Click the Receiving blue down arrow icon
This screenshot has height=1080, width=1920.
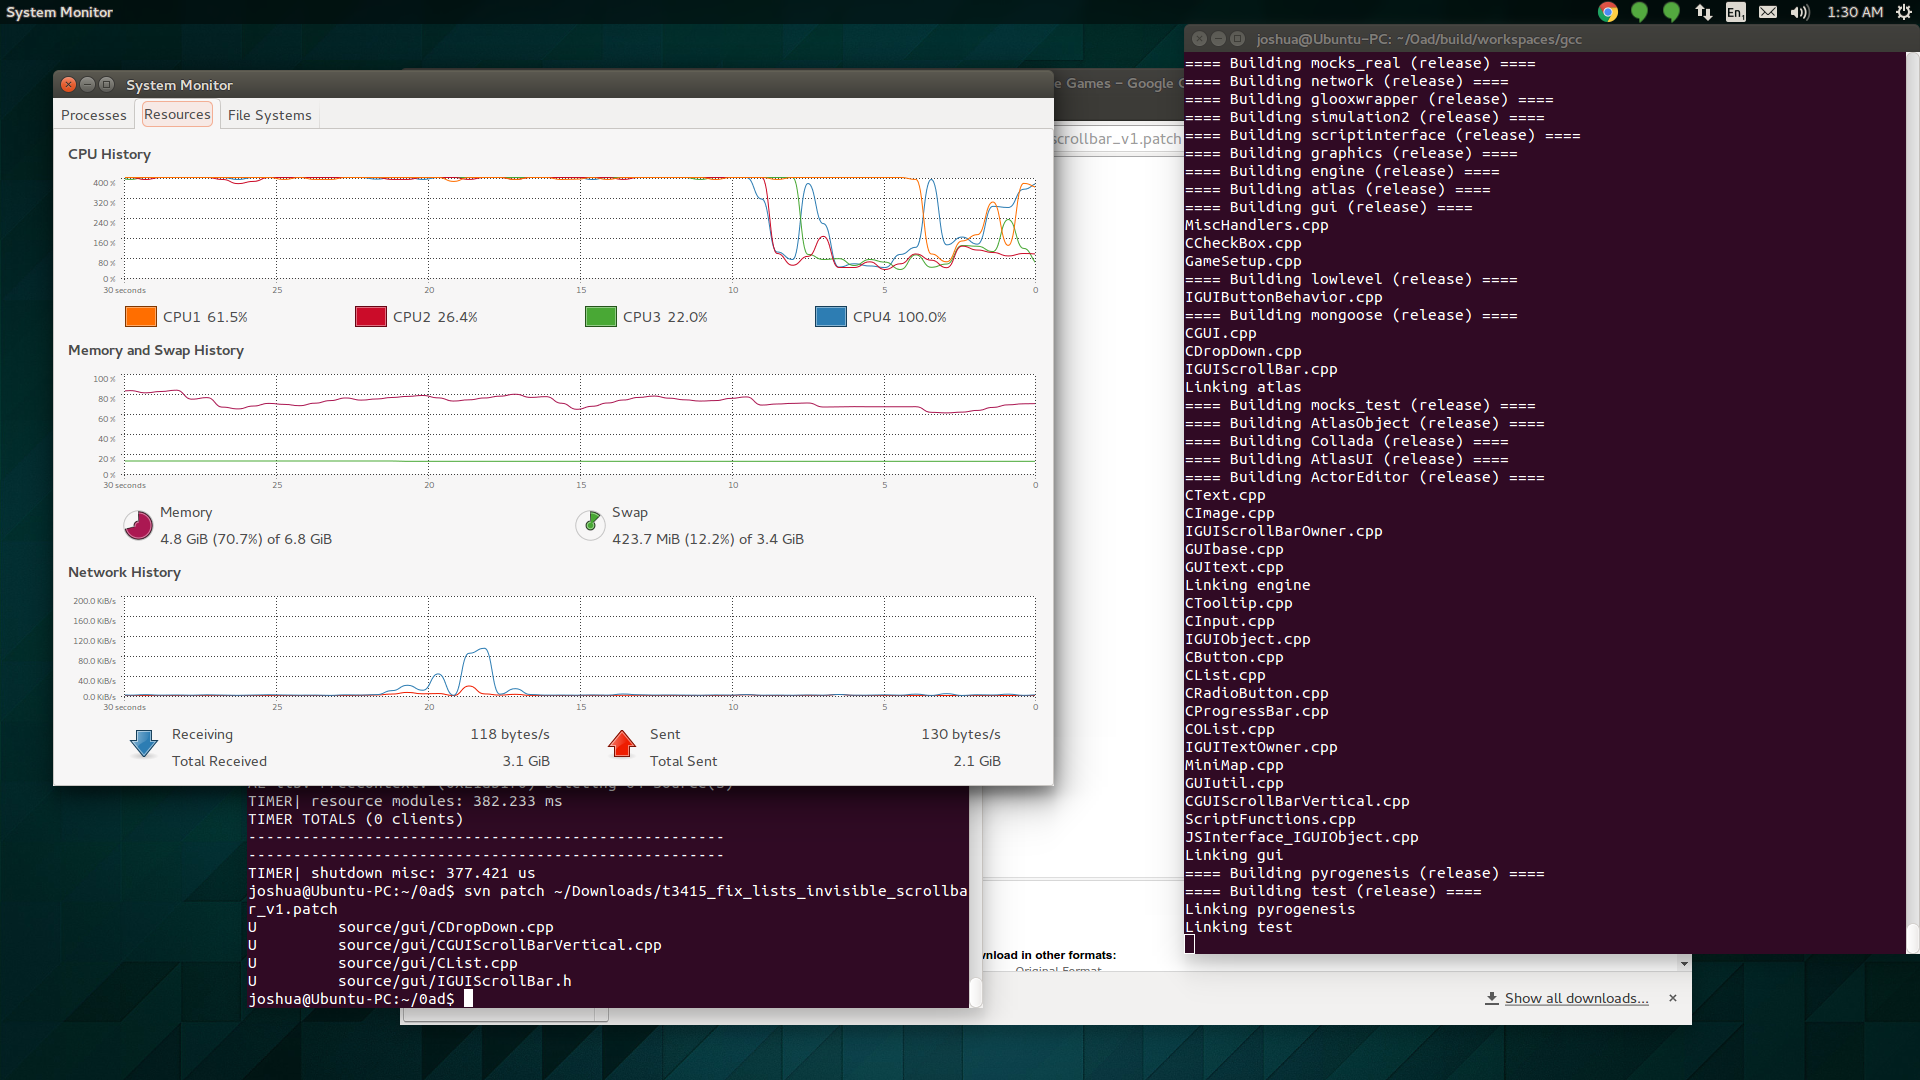coord(144,744)
